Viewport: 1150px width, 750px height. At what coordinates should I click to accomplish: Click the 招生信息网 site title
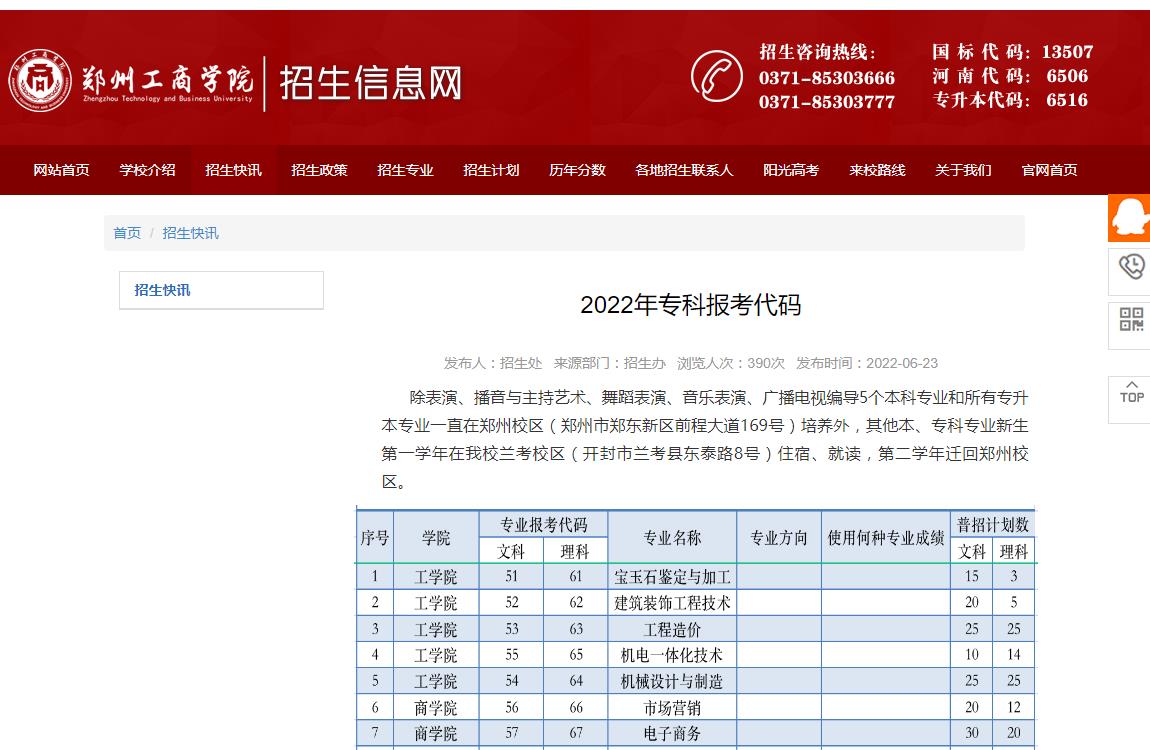(370, 82)
